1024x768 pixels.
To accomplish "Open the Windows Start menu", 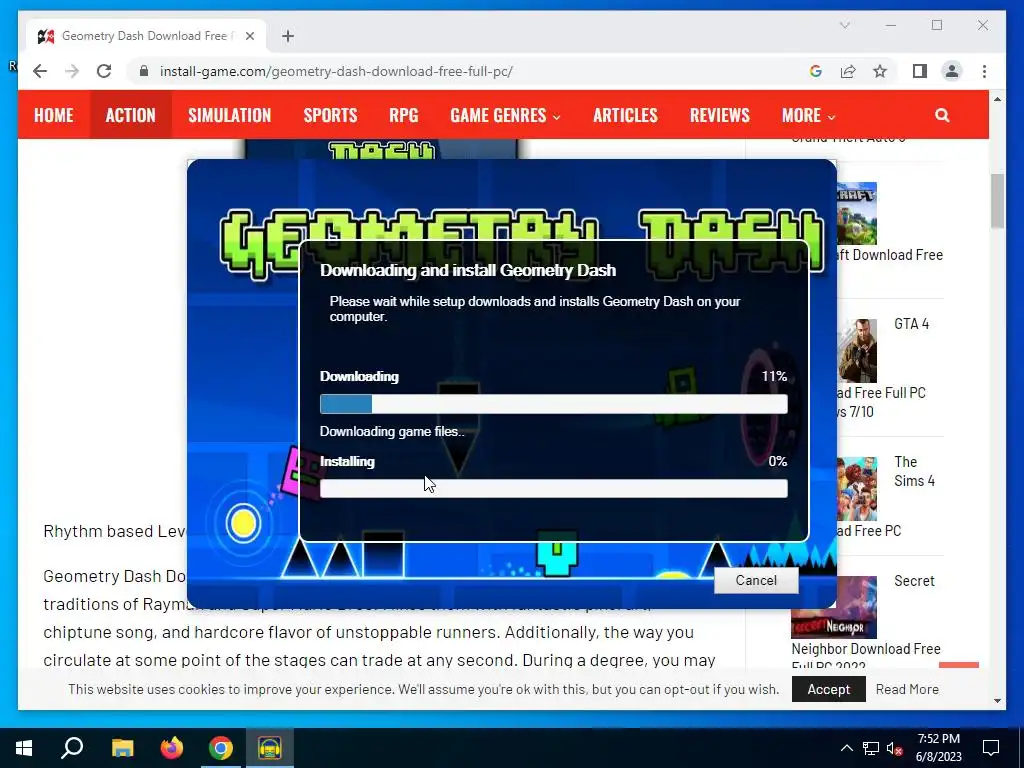I will [x=24, y=748].
